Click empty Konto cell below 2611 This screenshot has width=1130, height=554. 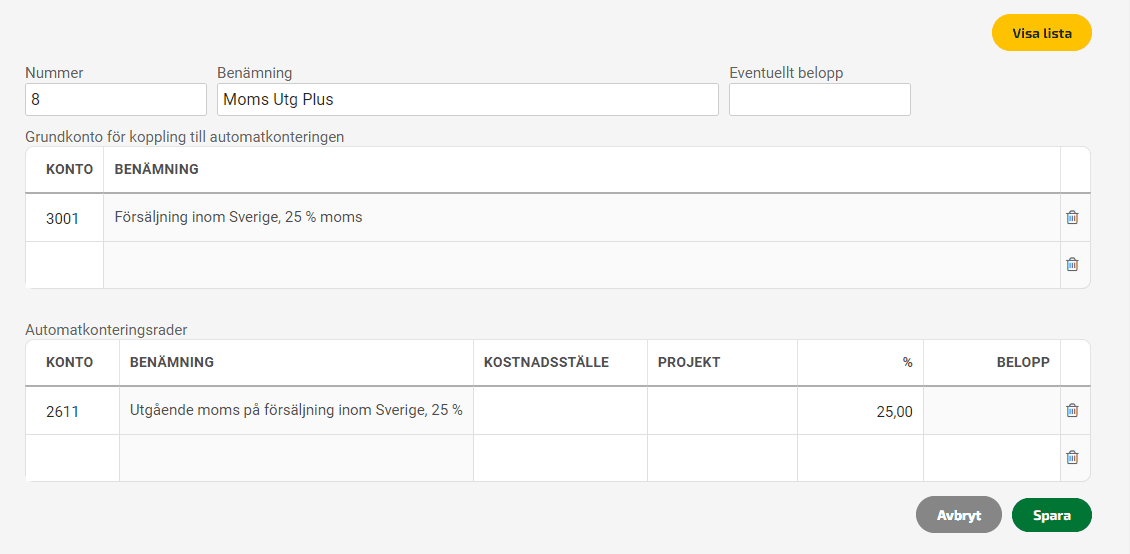[72, 457]
